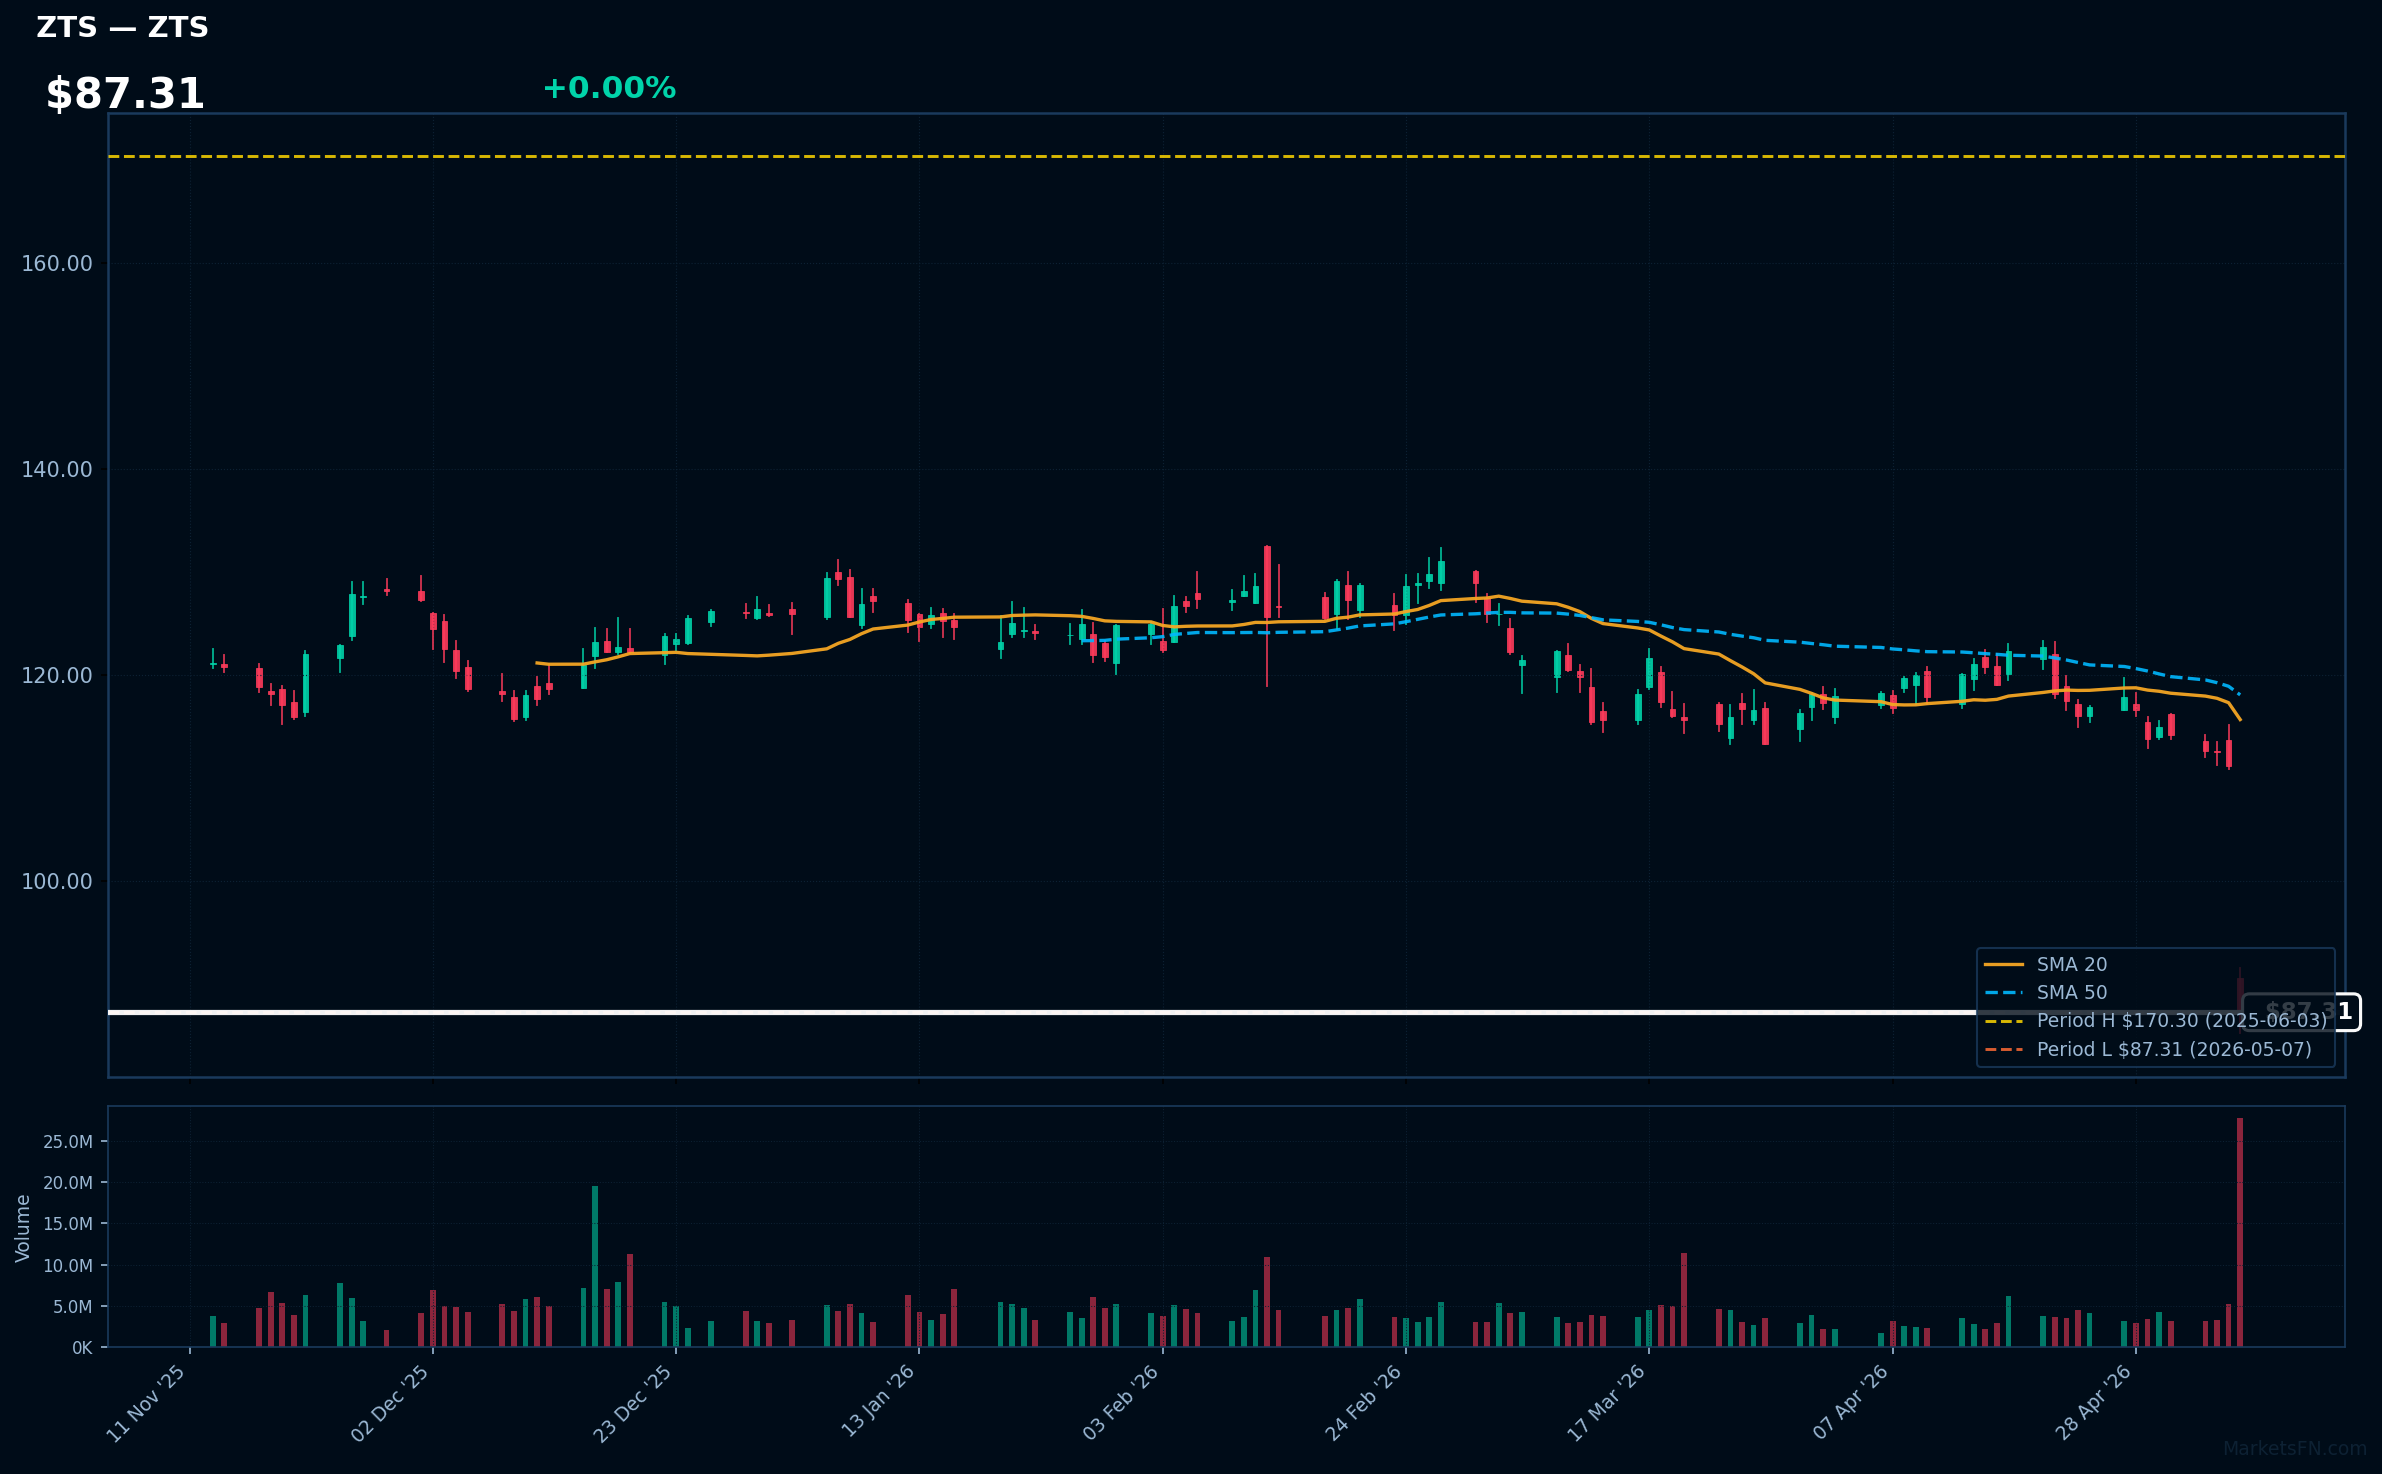
Task: Click the 07 Apr '26 date label
Action: pyautogui.click(x=1850, y=1402)
